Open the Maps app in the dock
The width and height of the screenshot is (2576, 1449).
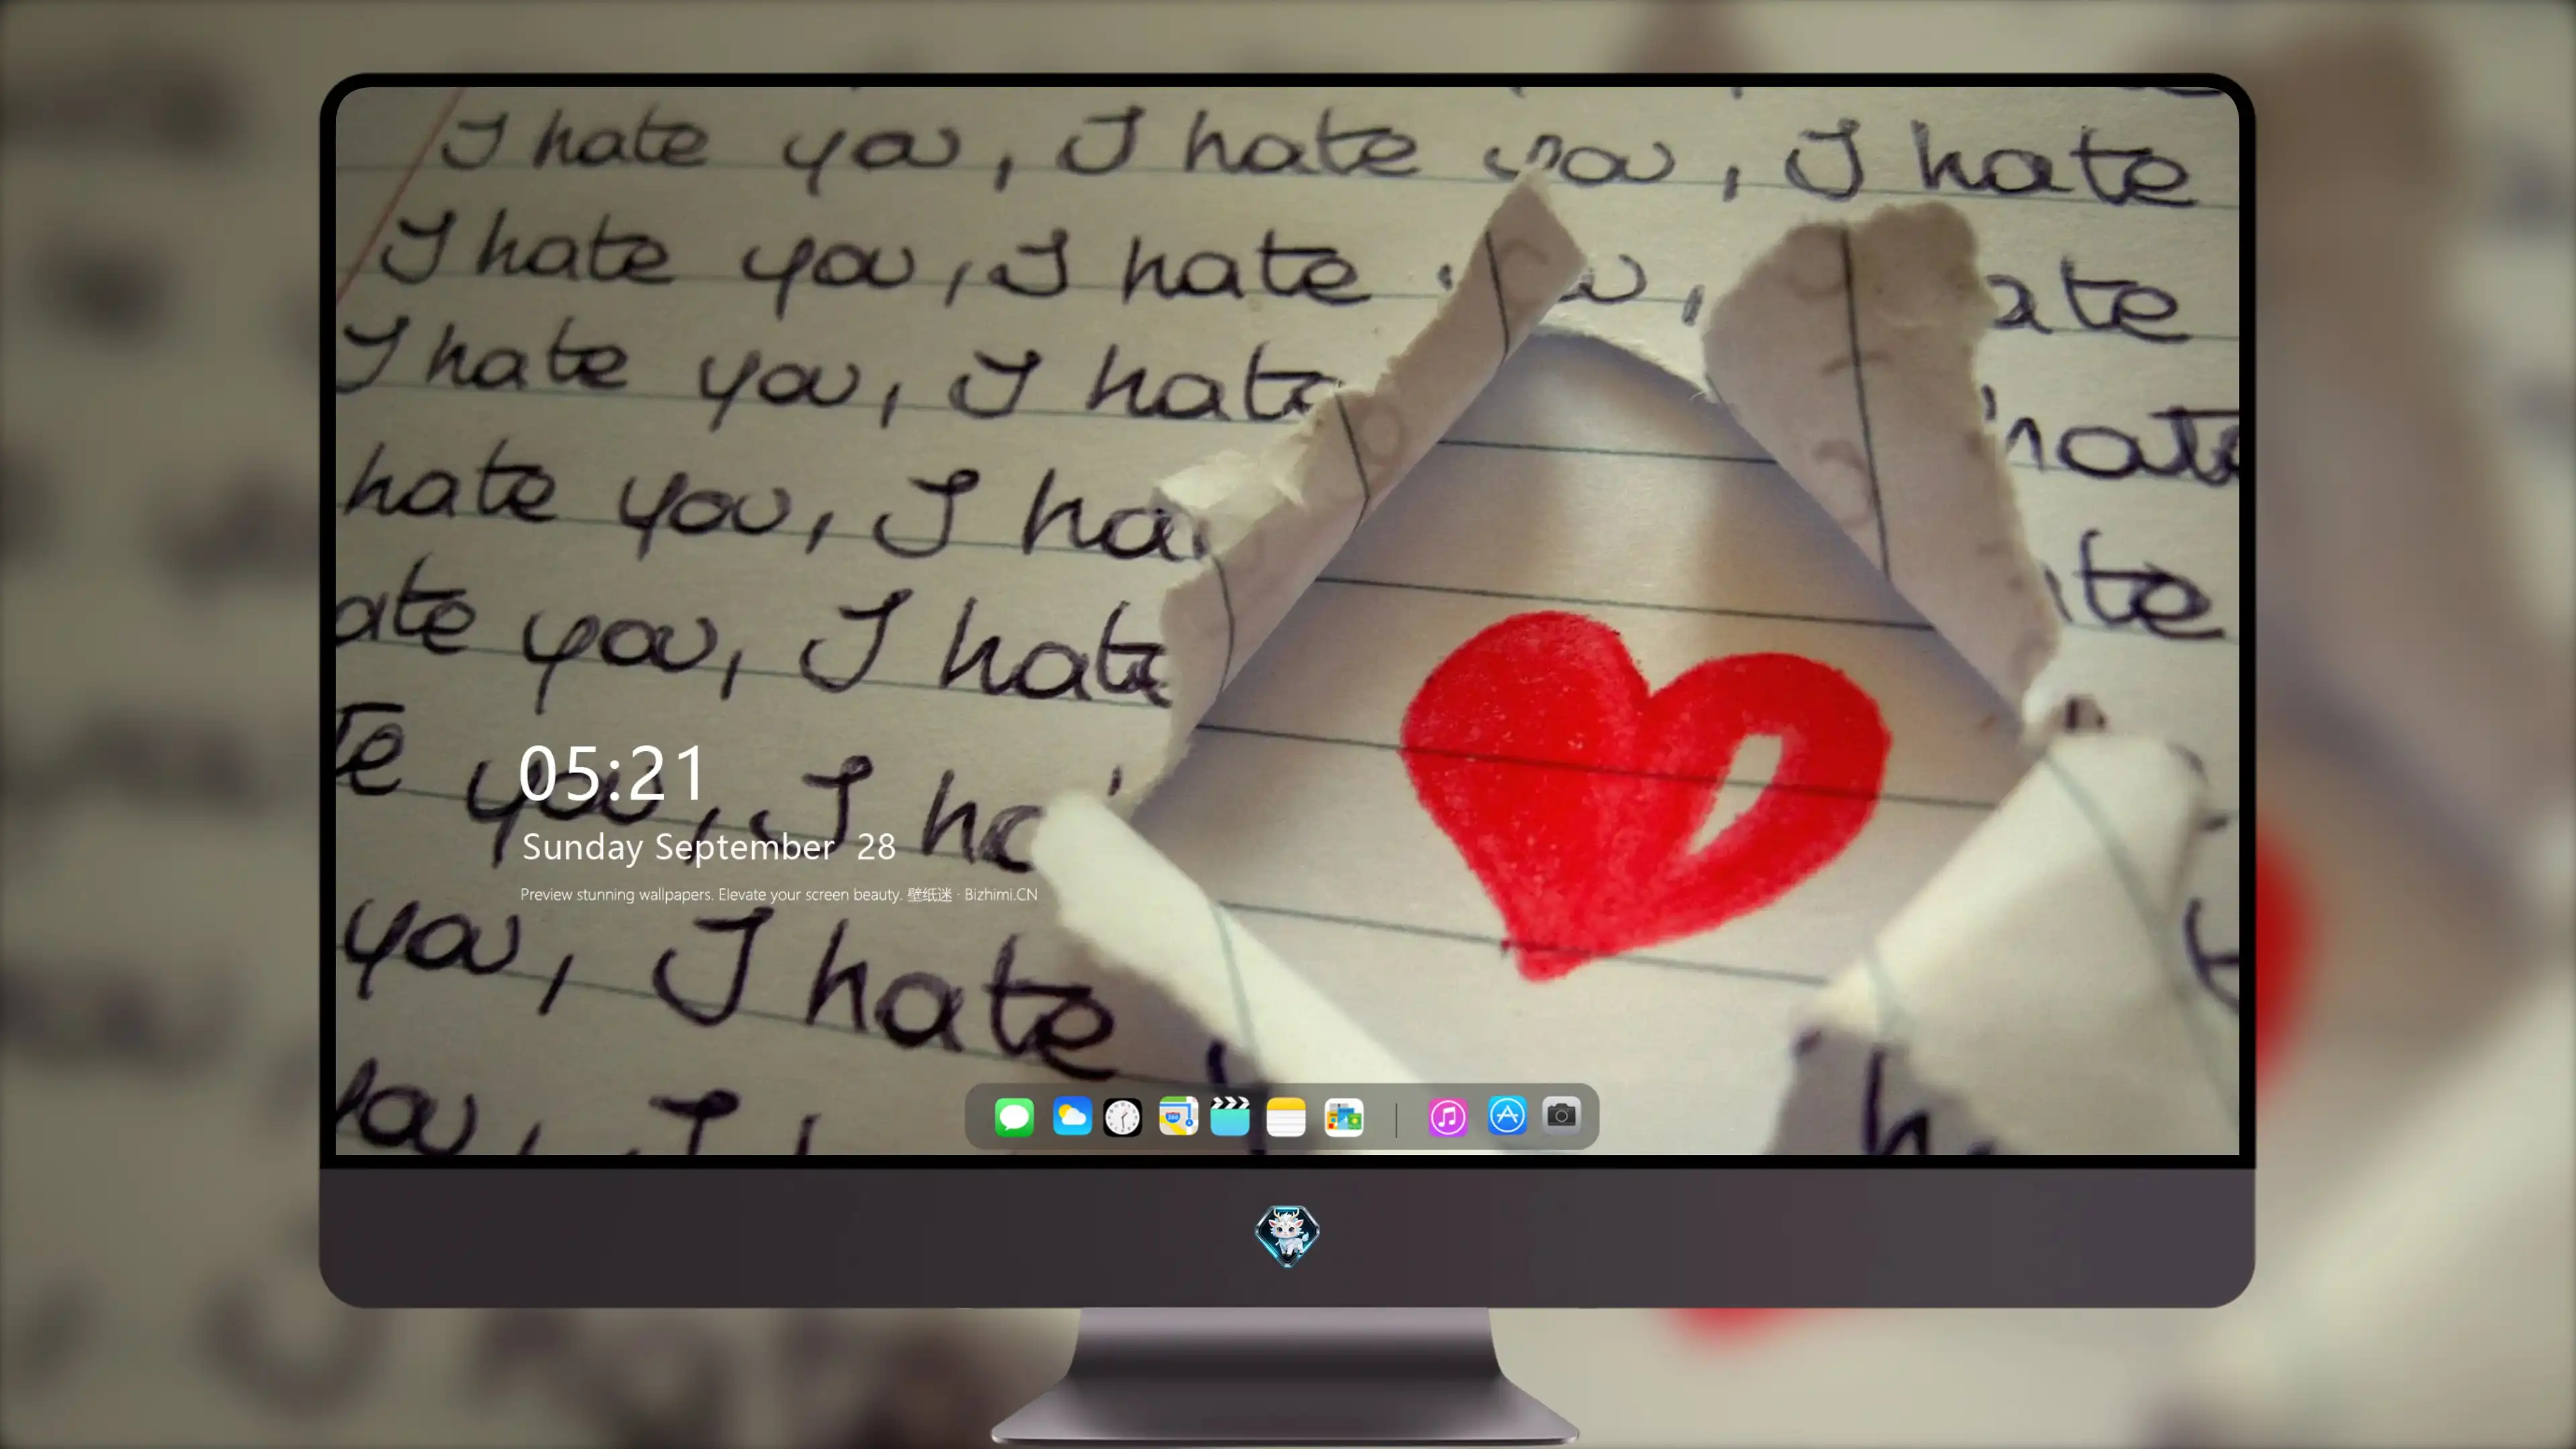(1178, 1116)
